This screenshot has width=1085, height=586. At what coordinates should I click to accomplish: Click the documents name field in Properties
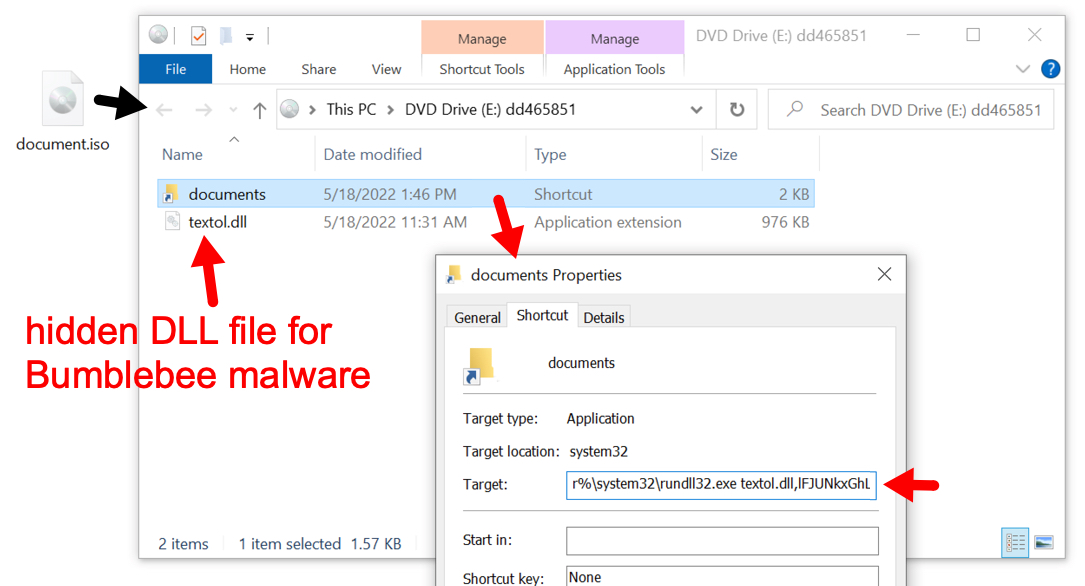pos(581,363)
